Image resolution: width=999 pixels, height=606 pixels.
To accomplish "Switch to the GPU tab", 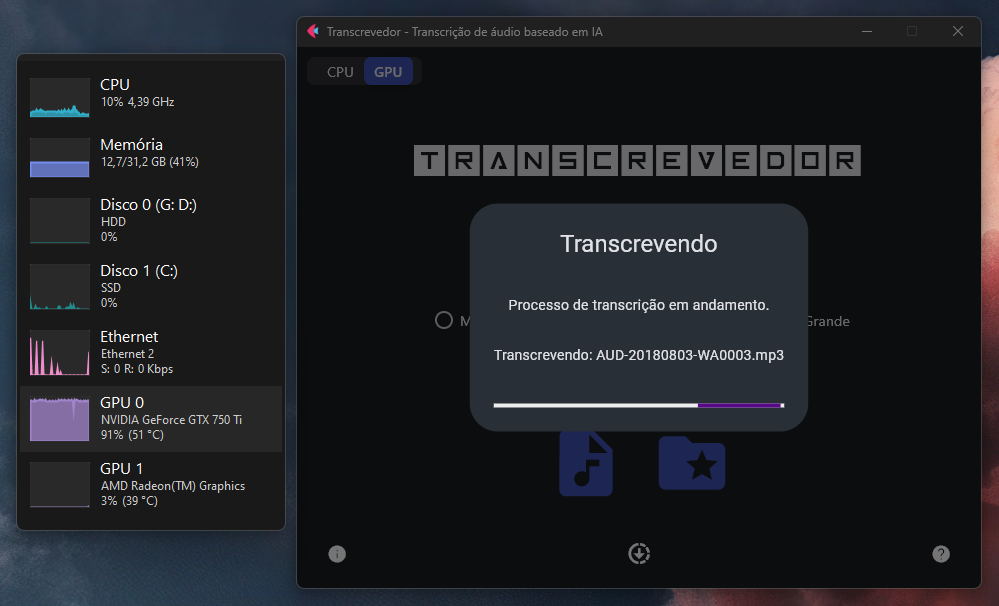I will pos(390,71).
